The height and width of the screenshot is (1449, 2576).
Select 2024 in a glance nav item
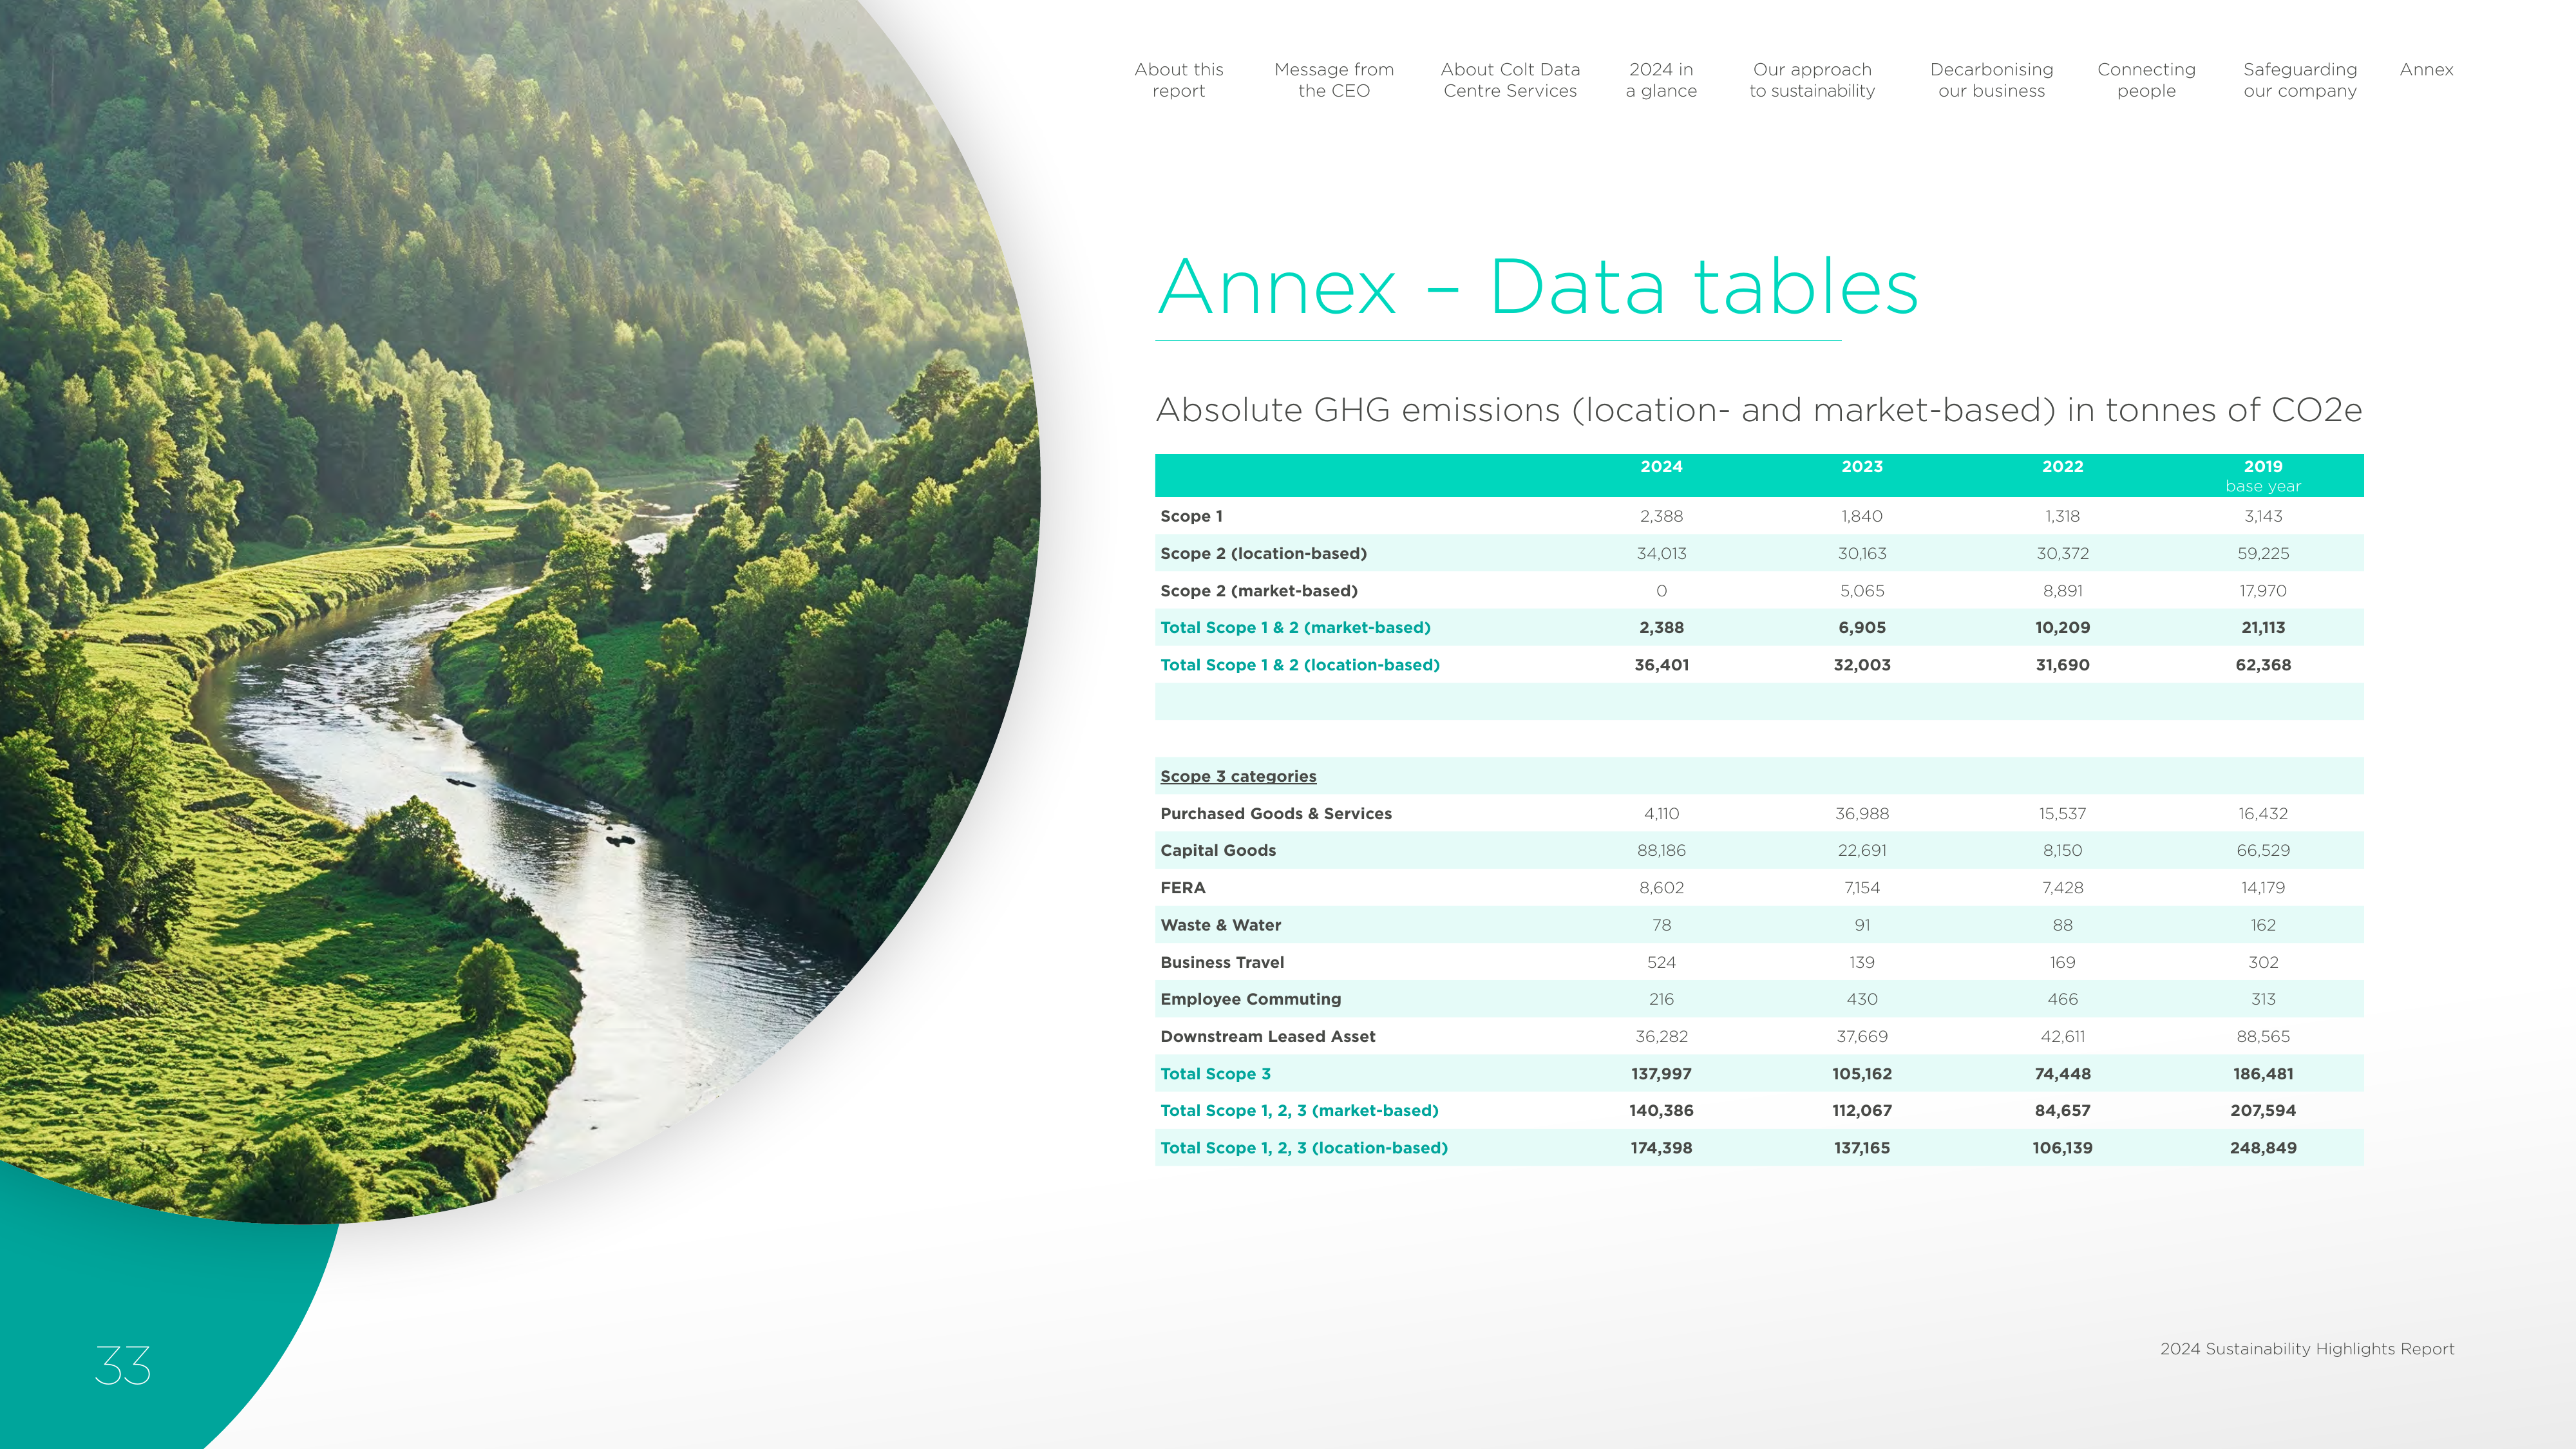pos(1661,80)
